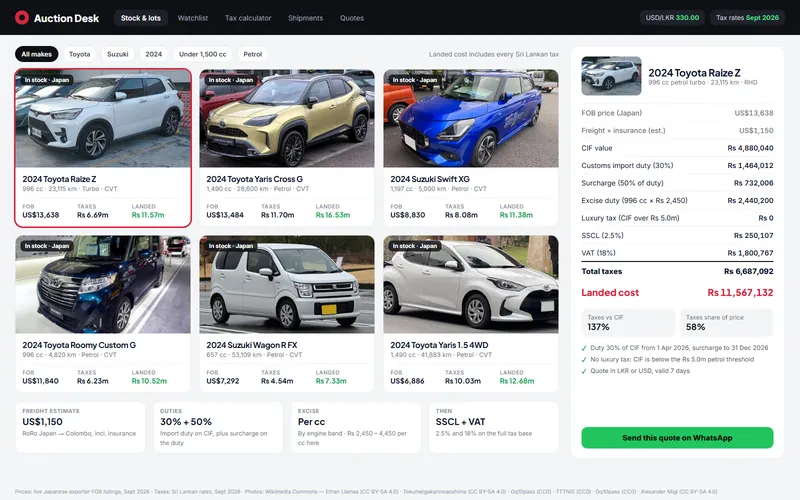Click the Excise duty Rs 2,440,200 amount
Screen dimensions: 800x500
pyautogui.click(x=750, y=201)
